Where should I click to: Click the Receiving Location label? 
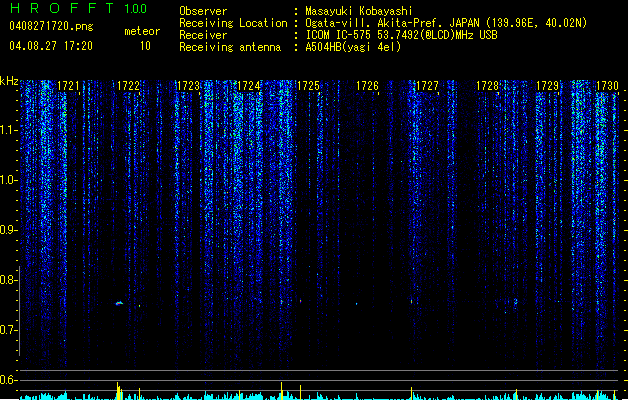coord(233,23)
